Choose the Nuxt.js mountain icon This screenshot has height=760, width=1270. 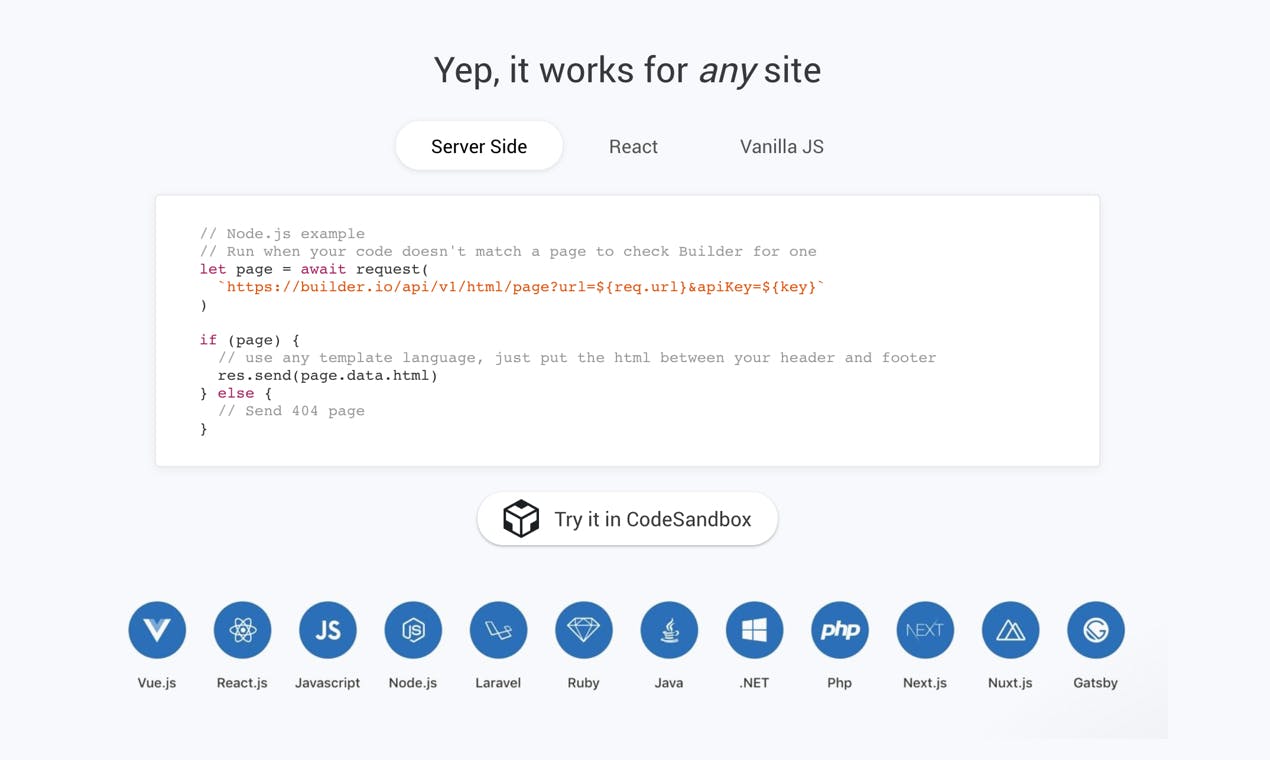(x=1010, y=630)
